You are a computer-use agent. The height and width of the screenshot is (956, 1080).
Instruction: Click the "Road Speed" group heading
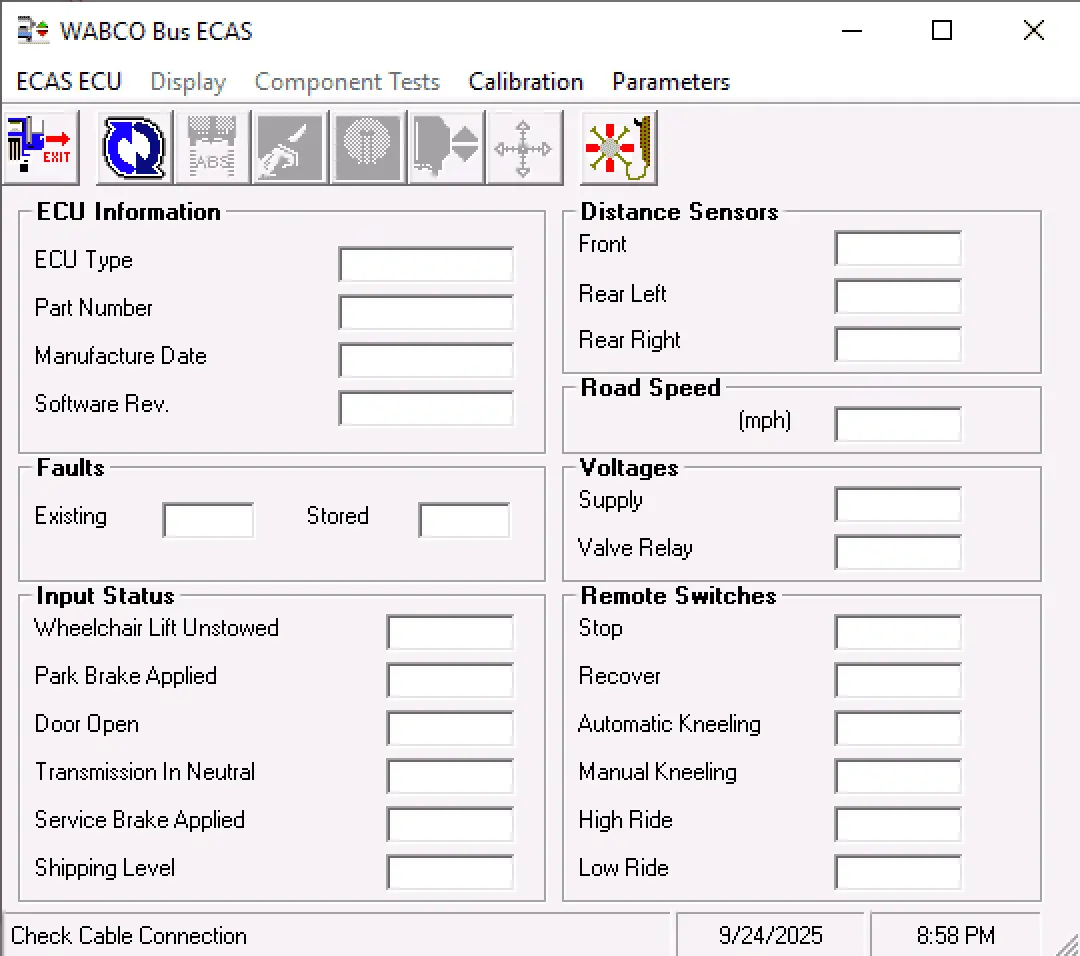point(651,388)
